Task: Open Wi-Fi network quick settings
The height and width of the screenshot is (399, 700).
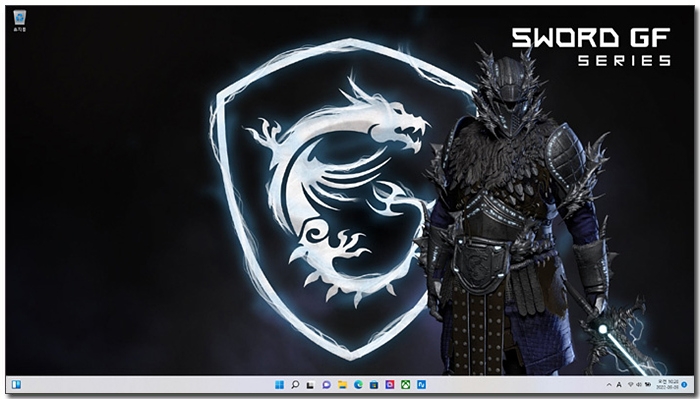Action: (x=630, y=384)
